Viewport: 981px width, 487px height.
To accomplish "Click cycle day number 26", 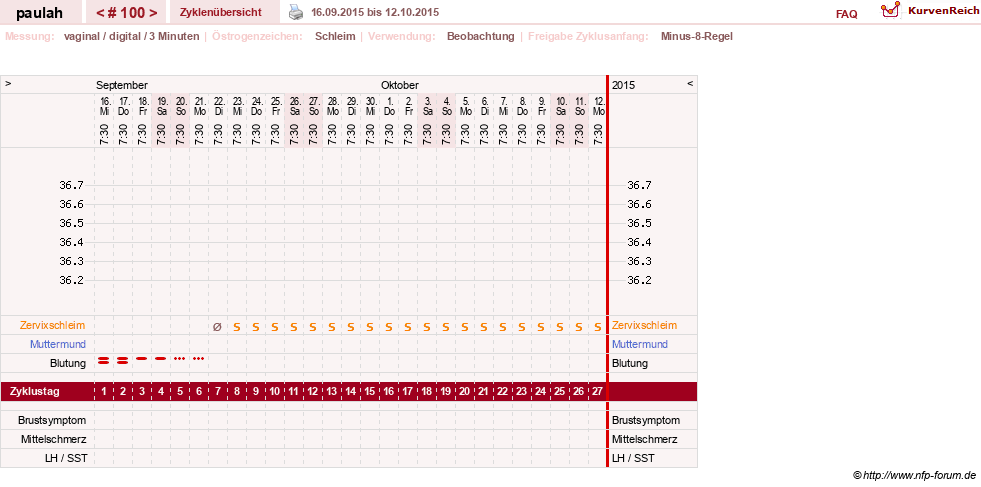I will pos(579,392).
